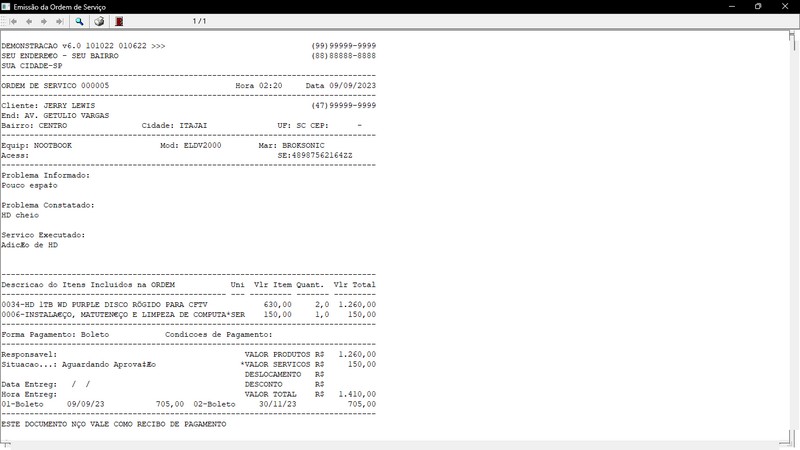Go to previous page arrow
Viewport: 800px width, 450px height.
[x=29, y=21]
